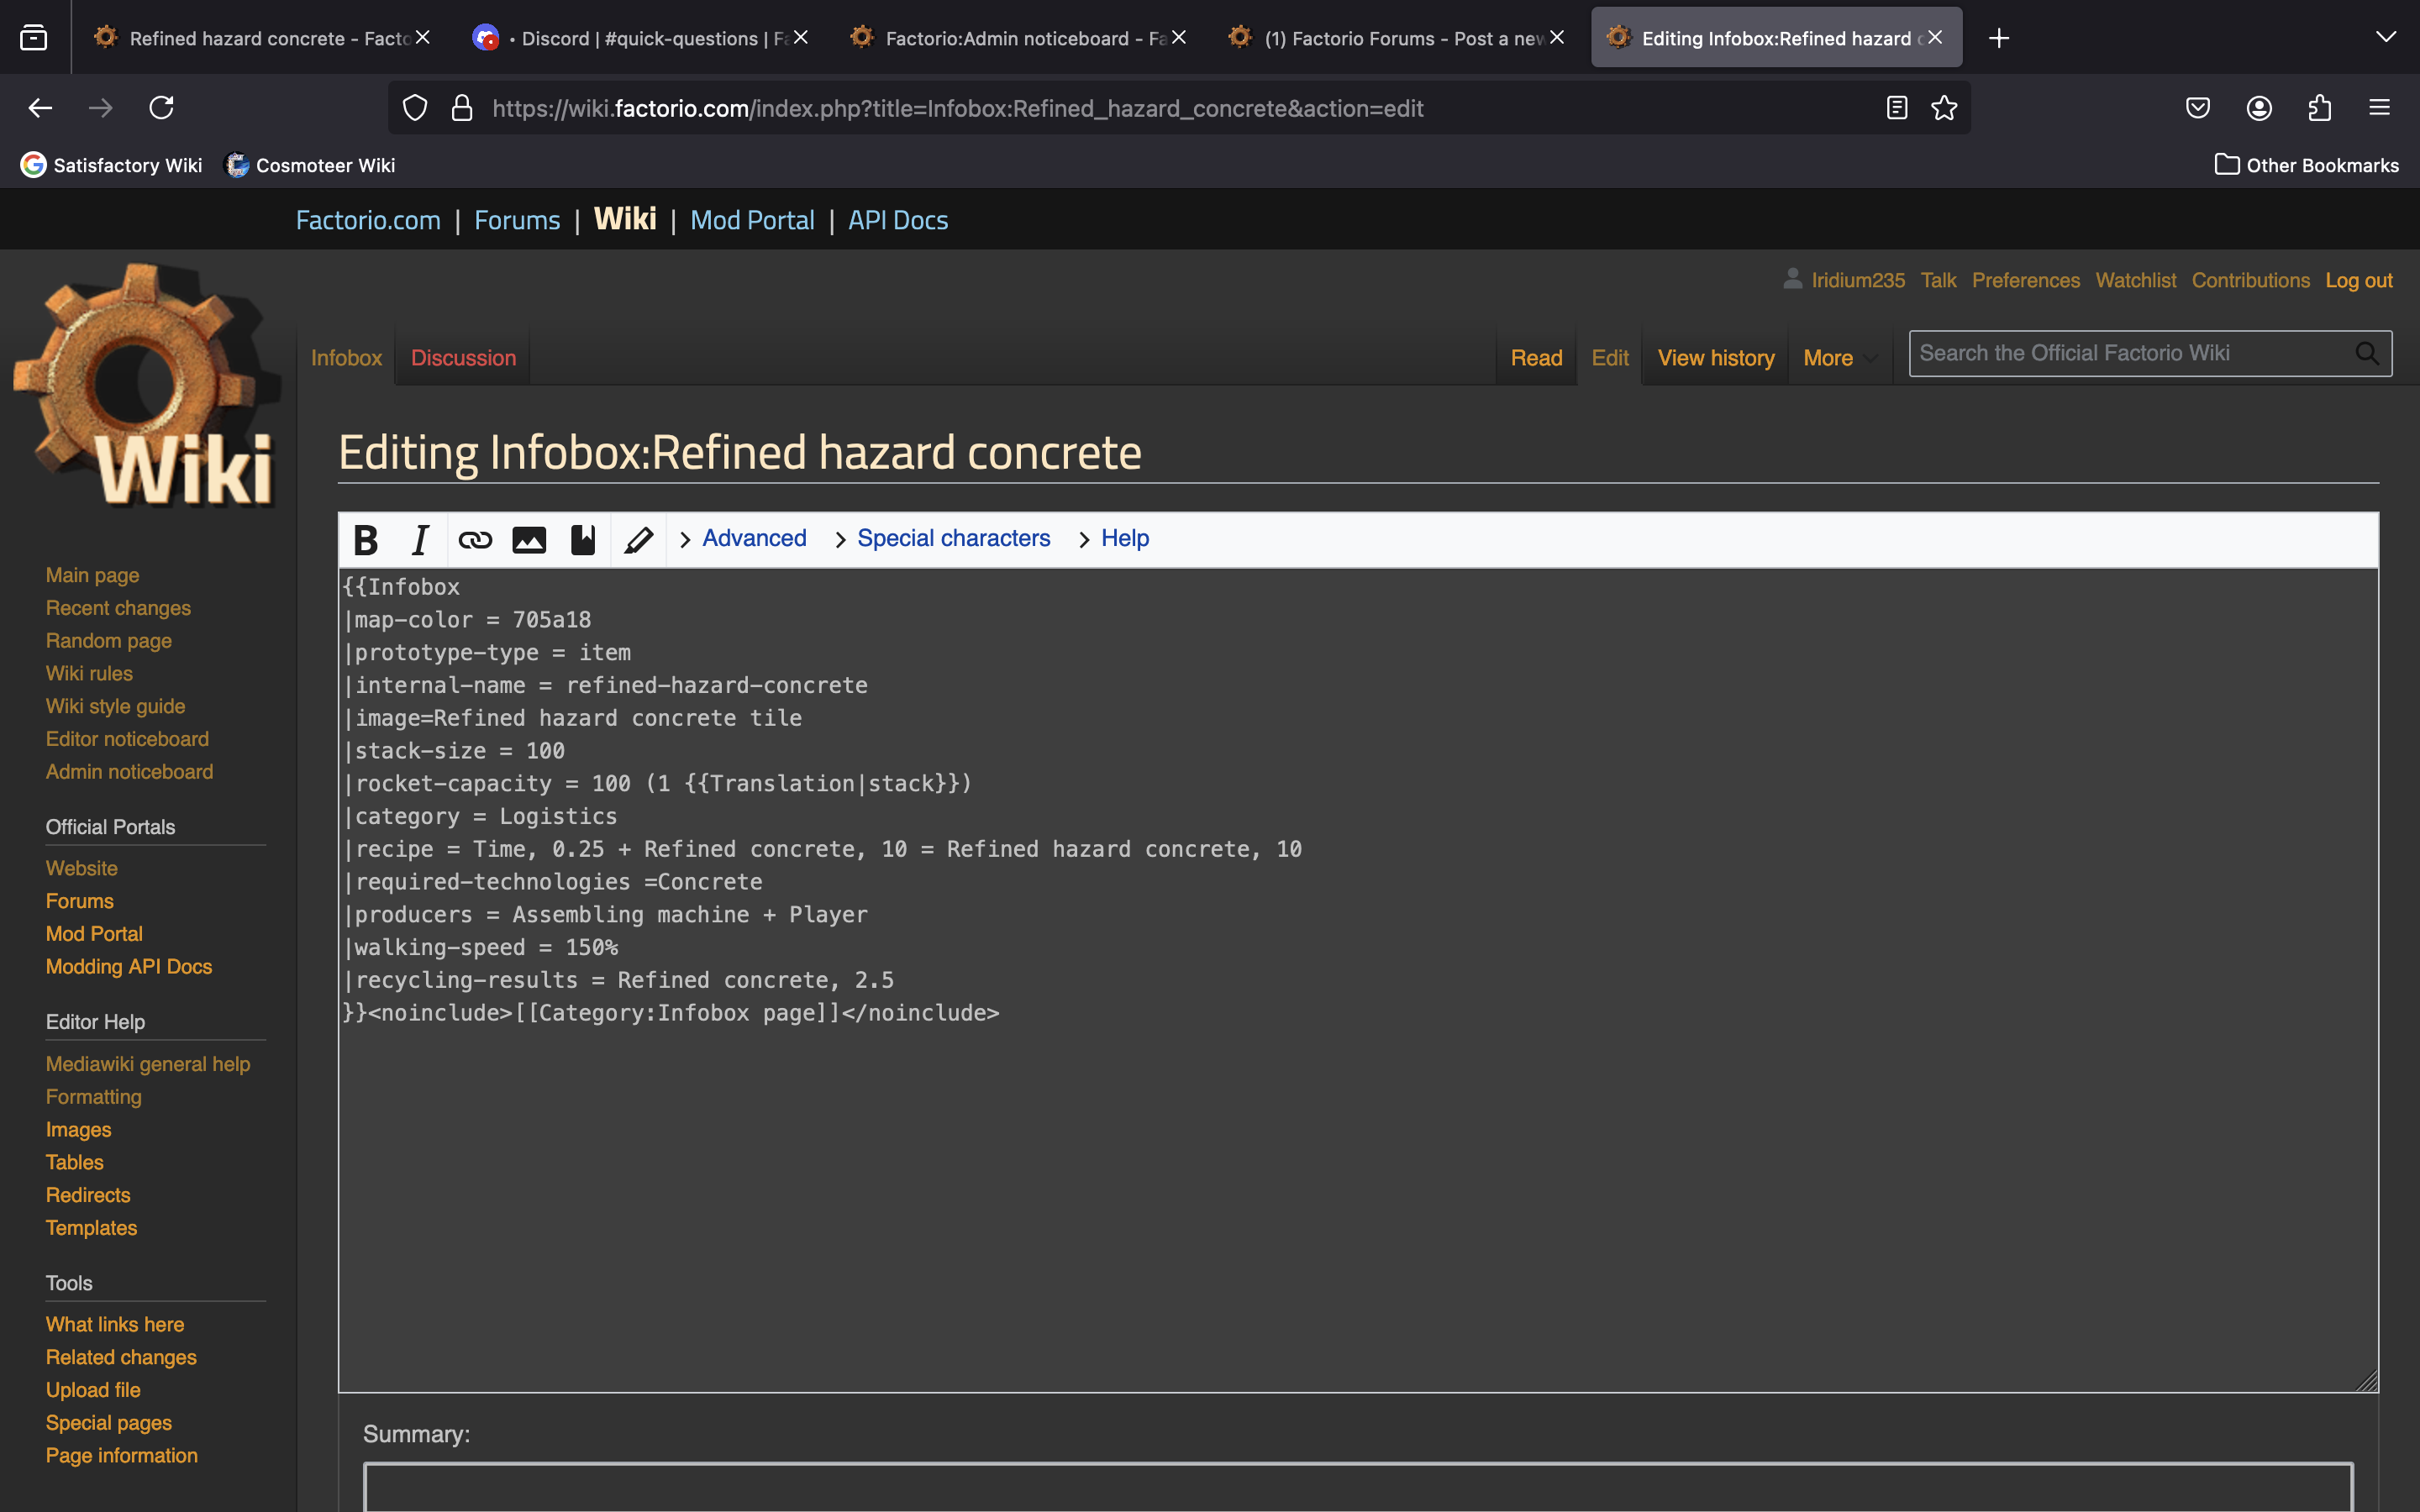Toggle syntax highlighting pencil icon
This screenshot has height=1512, width=2420.
(639, 540)
